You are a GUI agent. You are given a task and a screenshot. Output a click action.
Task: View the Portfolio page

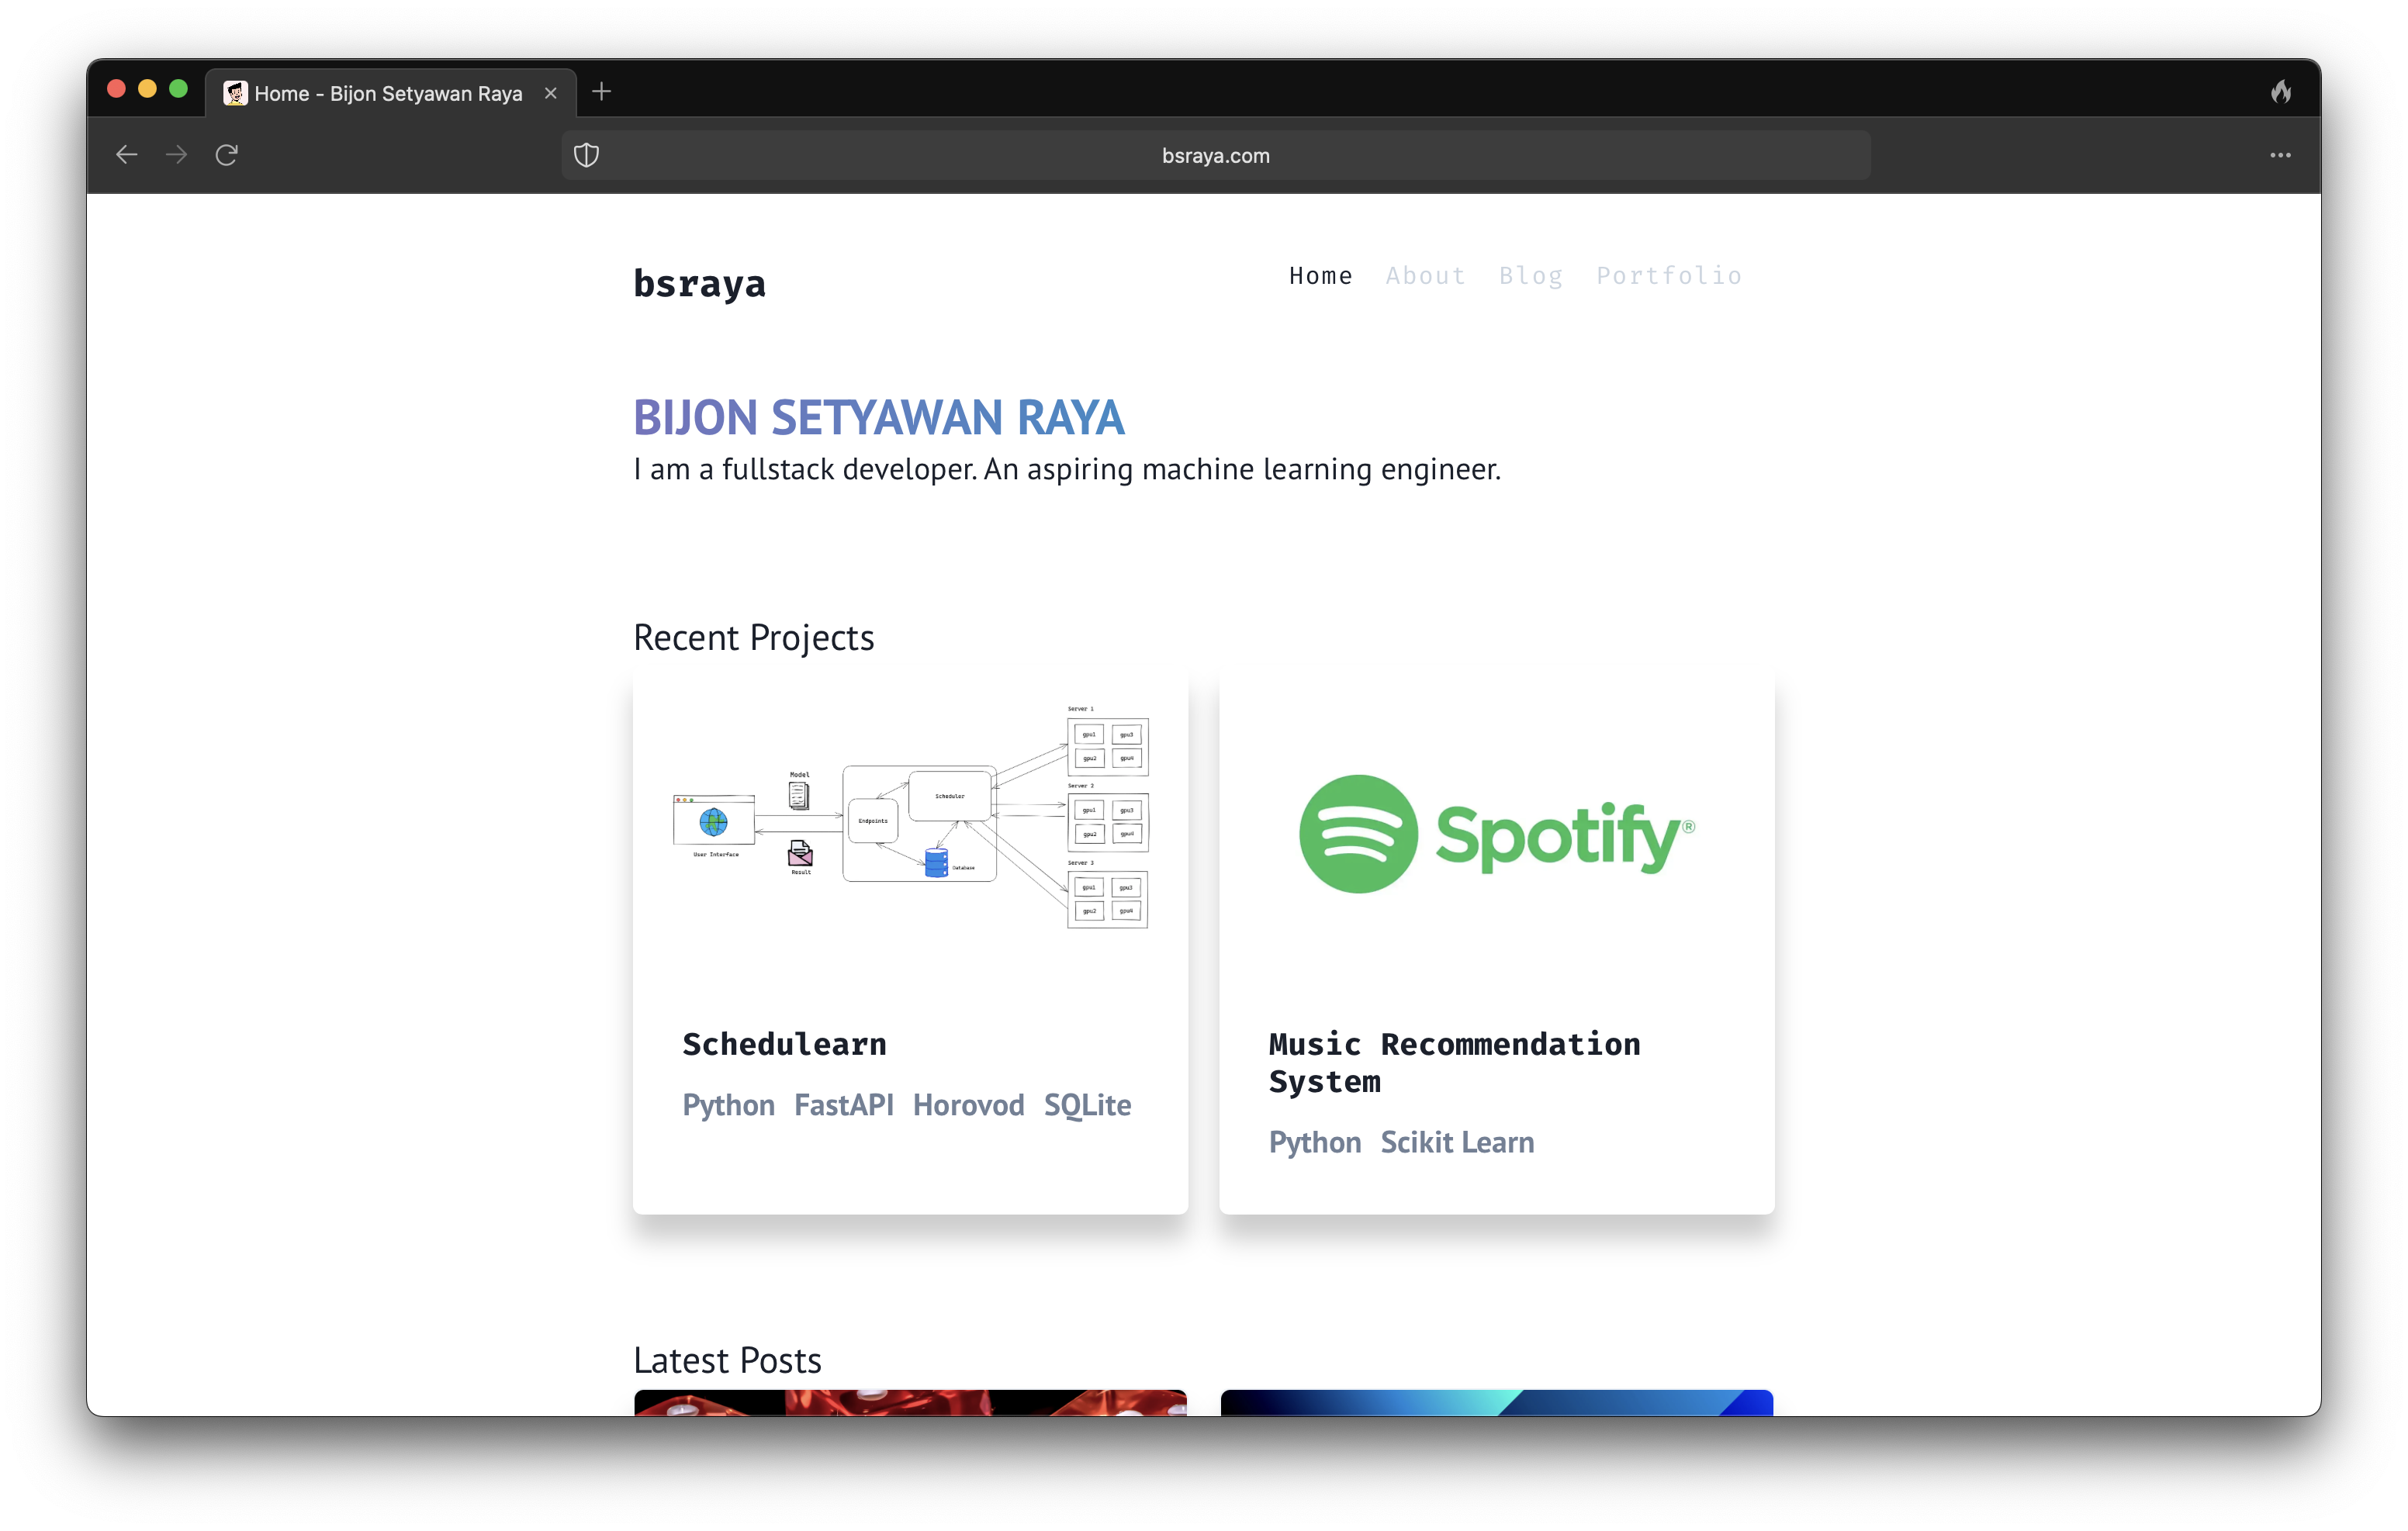coord(1668,276)
